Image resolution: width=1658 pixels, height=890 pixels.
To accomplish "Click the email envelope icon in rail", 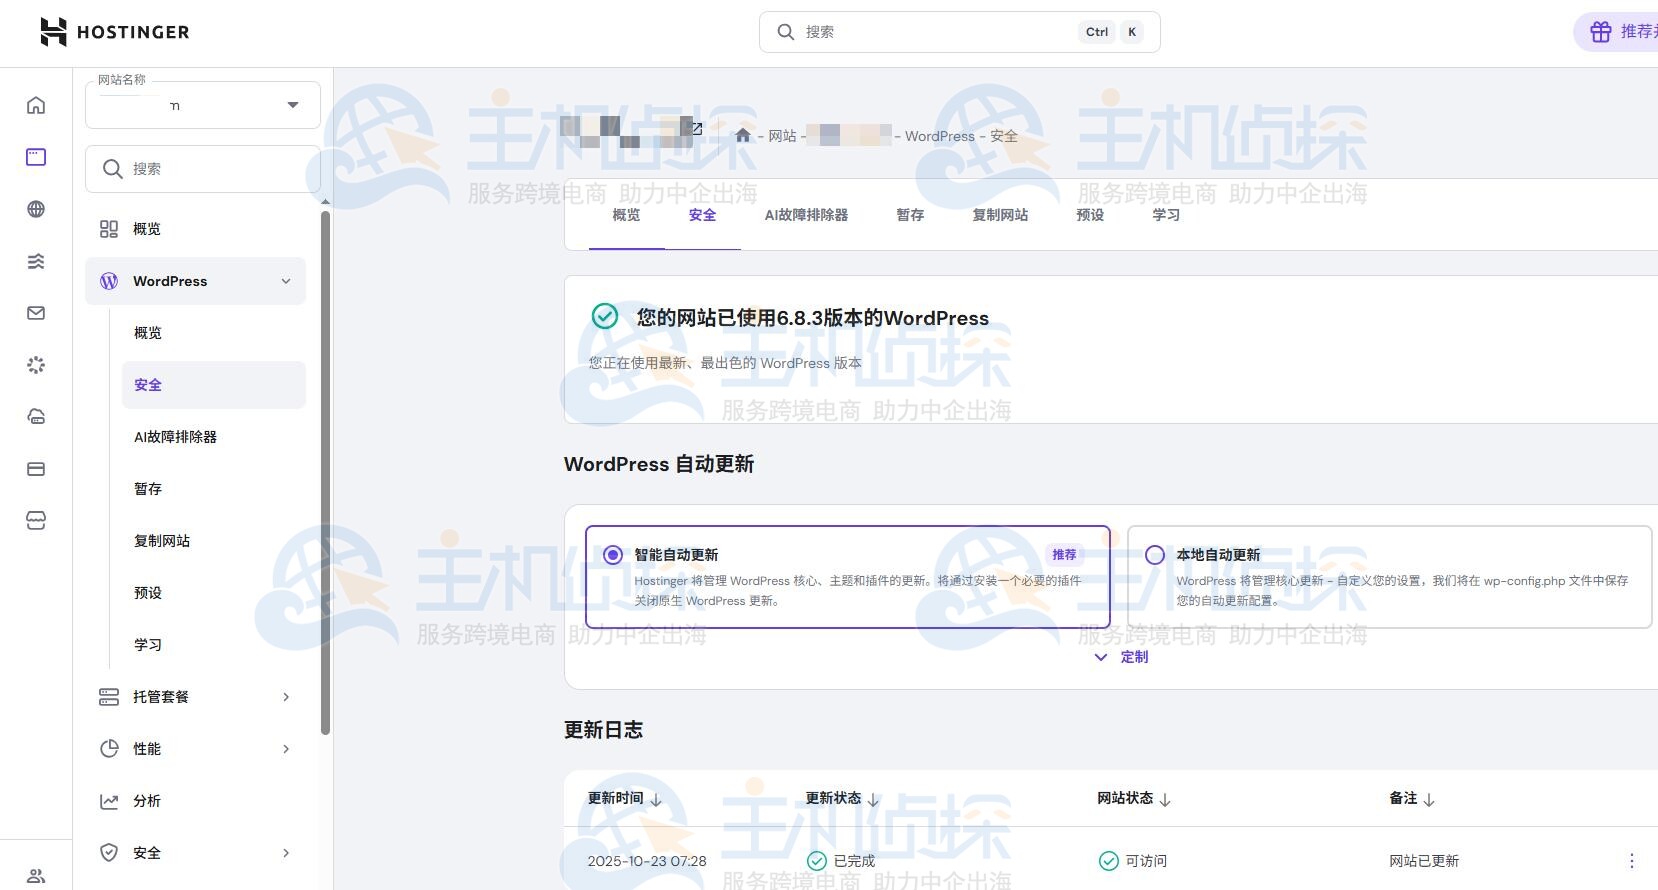I will click(36, 313).
